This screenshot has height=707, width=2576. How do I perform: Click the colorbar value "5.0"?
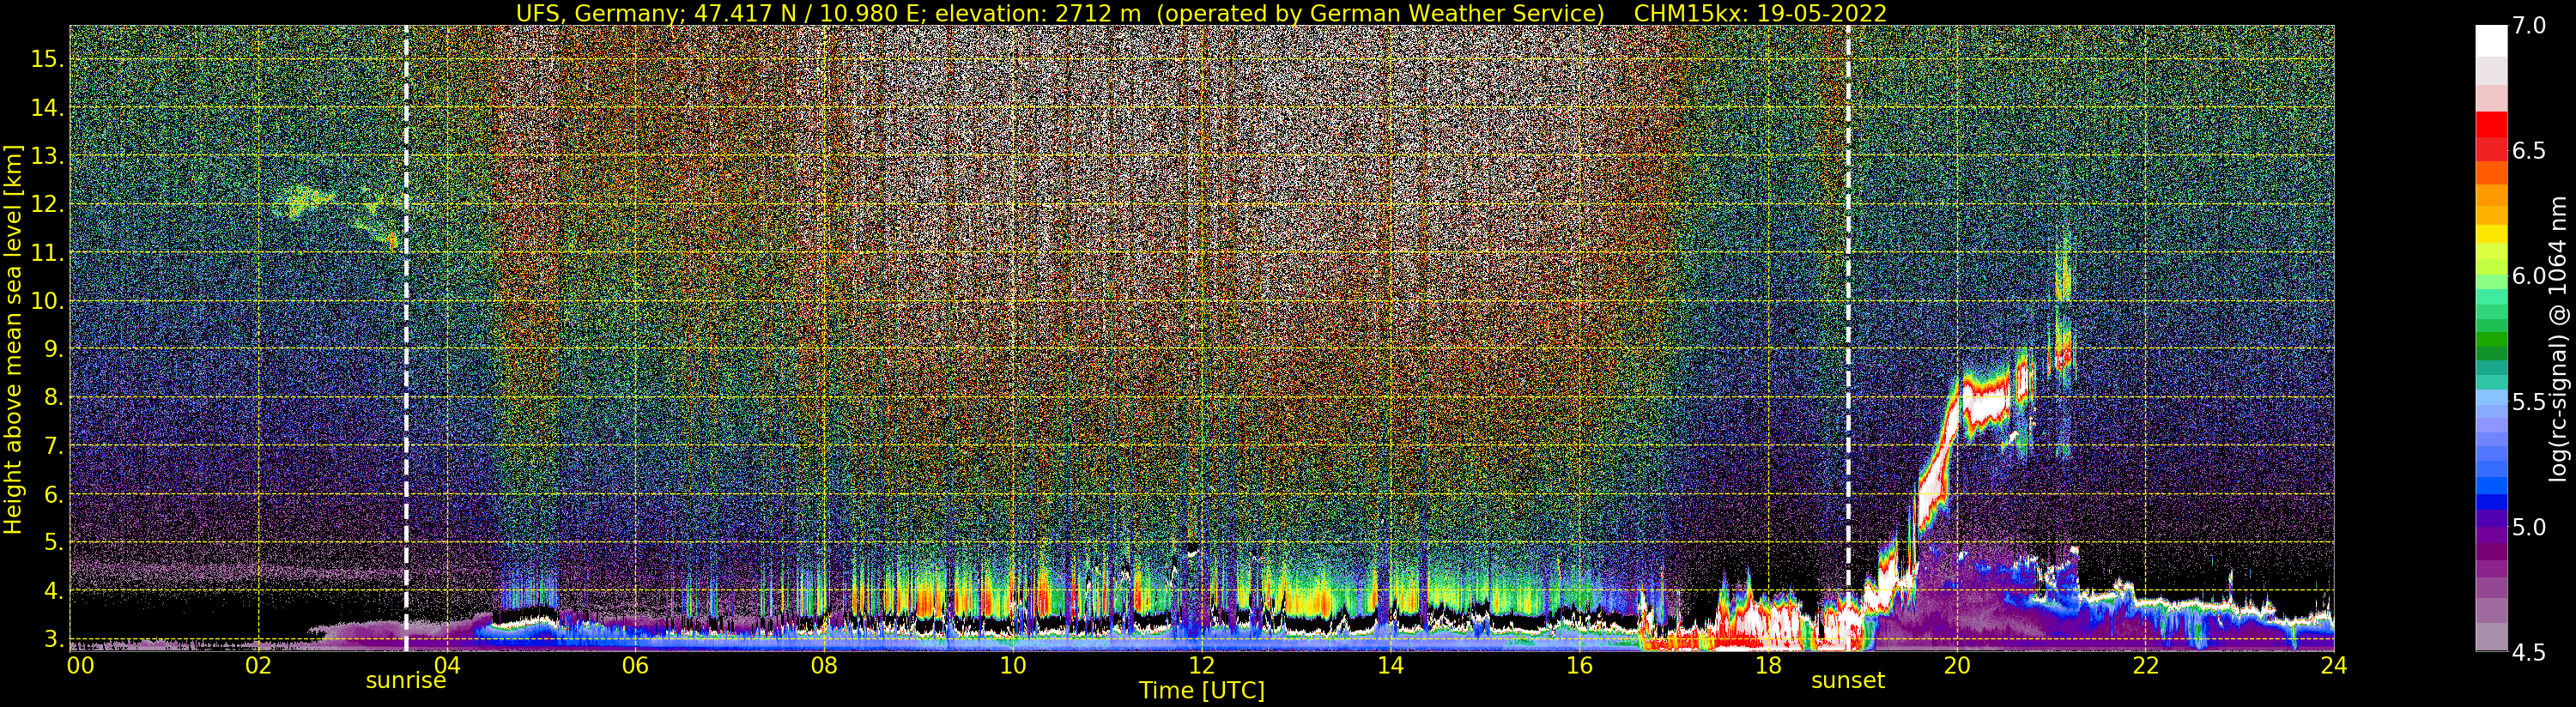point(2529,526)
